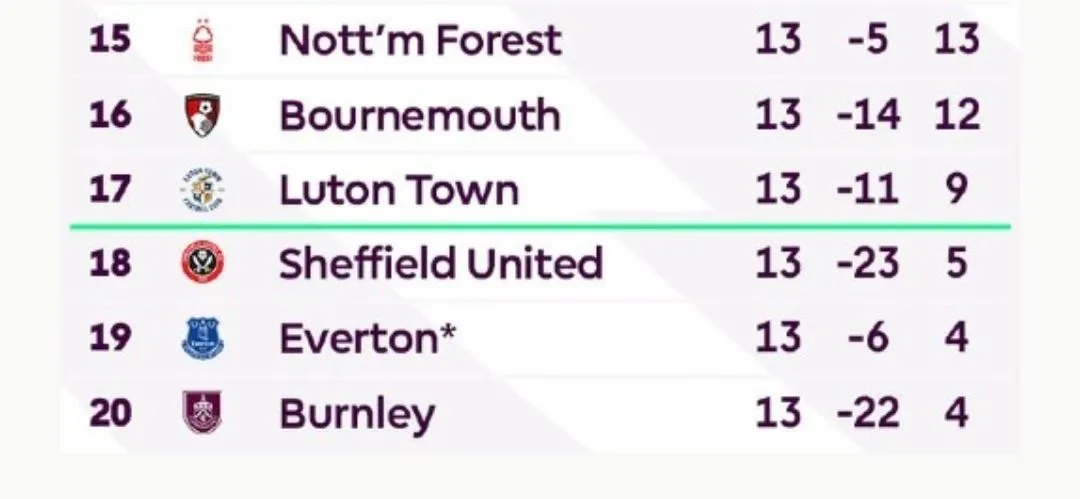Click Bournemouth's -14 goal difference
The height and width of the screenshot is (499, 1080).
click(868, 114)
